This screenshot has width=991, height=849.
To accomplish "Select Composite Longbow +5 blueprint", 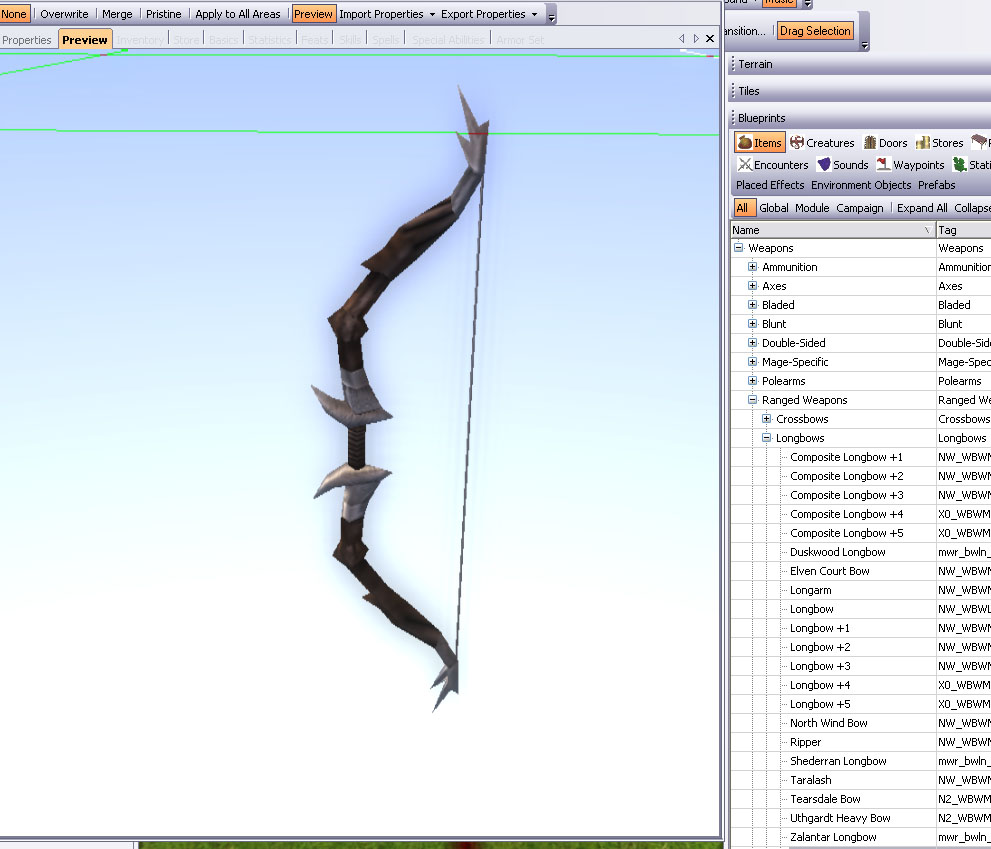I will [x=846, y=533].
